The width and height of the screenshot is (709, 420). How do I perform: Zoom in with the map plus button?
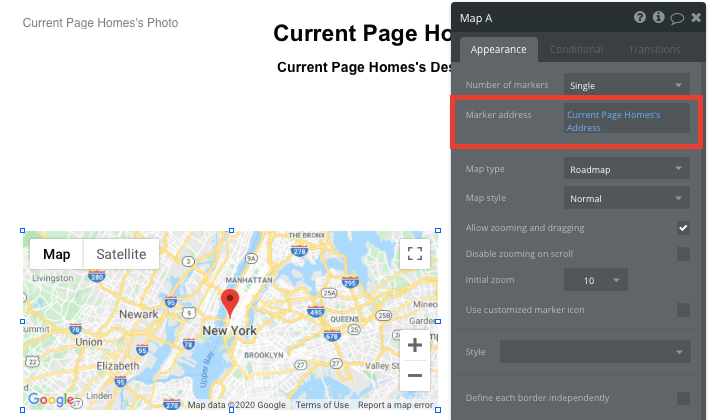[415, 345]
